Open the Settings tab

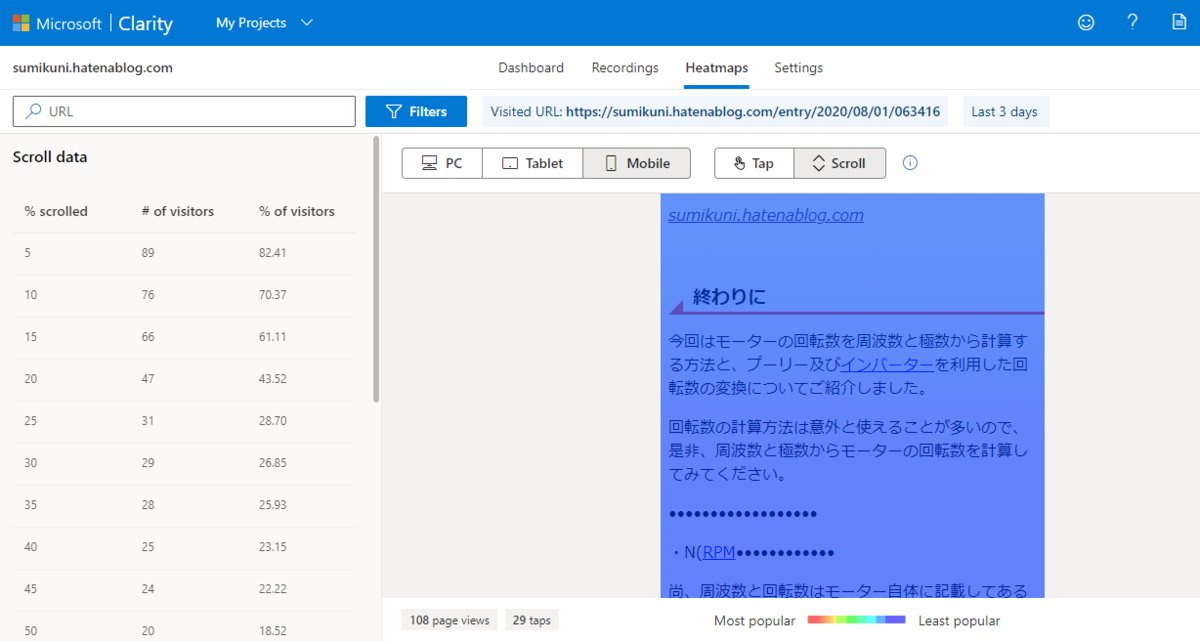click(798, 67)
